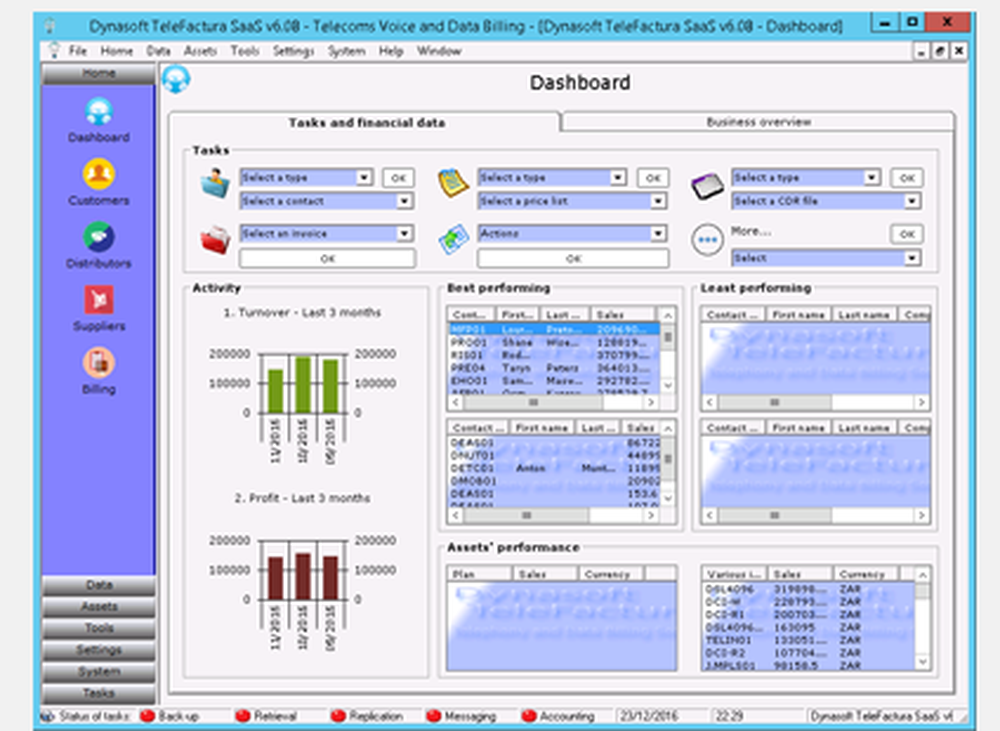
Task: Click the Accounting red status indicator
Action: (529, 716)
